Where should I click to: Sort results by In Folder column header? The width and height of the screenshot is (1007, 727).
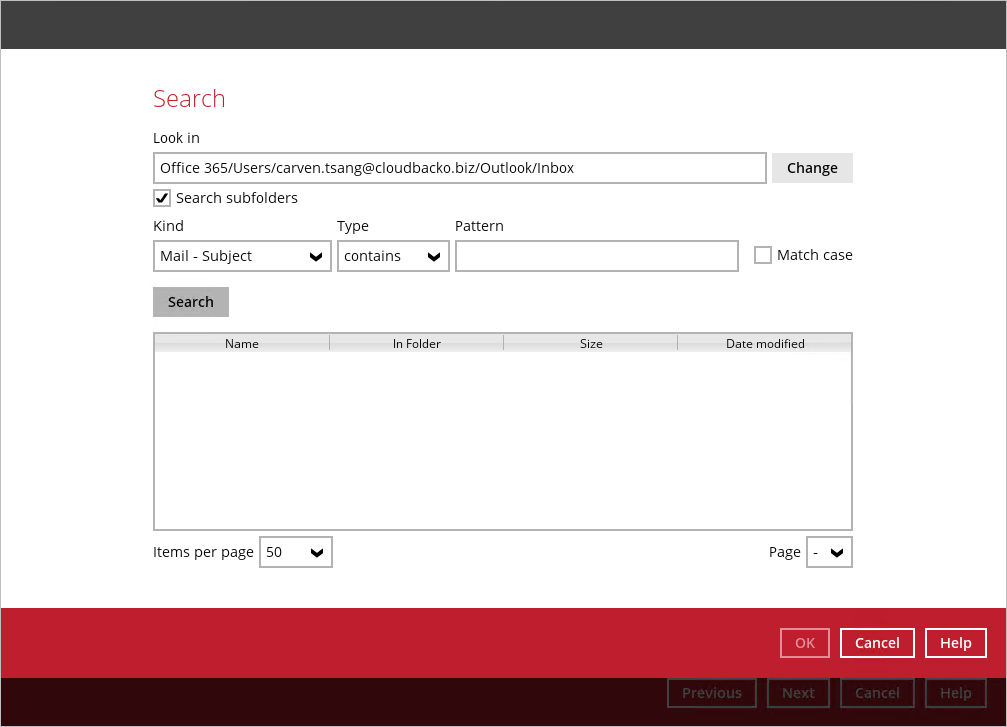coord(417,344)
